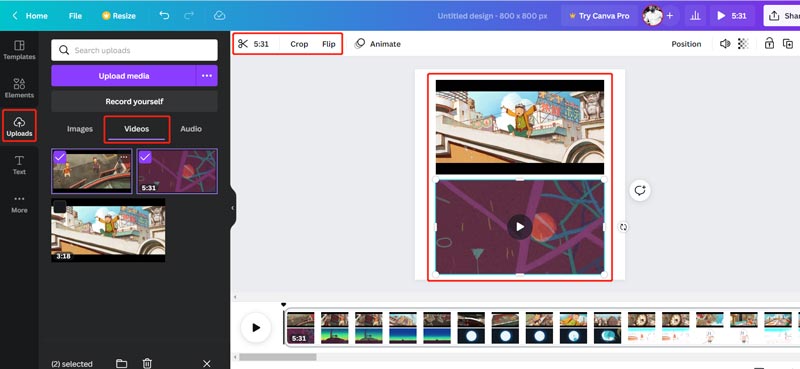Screen dimensions: 800x369
Task: Open the user profile avatar
Action: pyautogui.click(x=653, y=16)
